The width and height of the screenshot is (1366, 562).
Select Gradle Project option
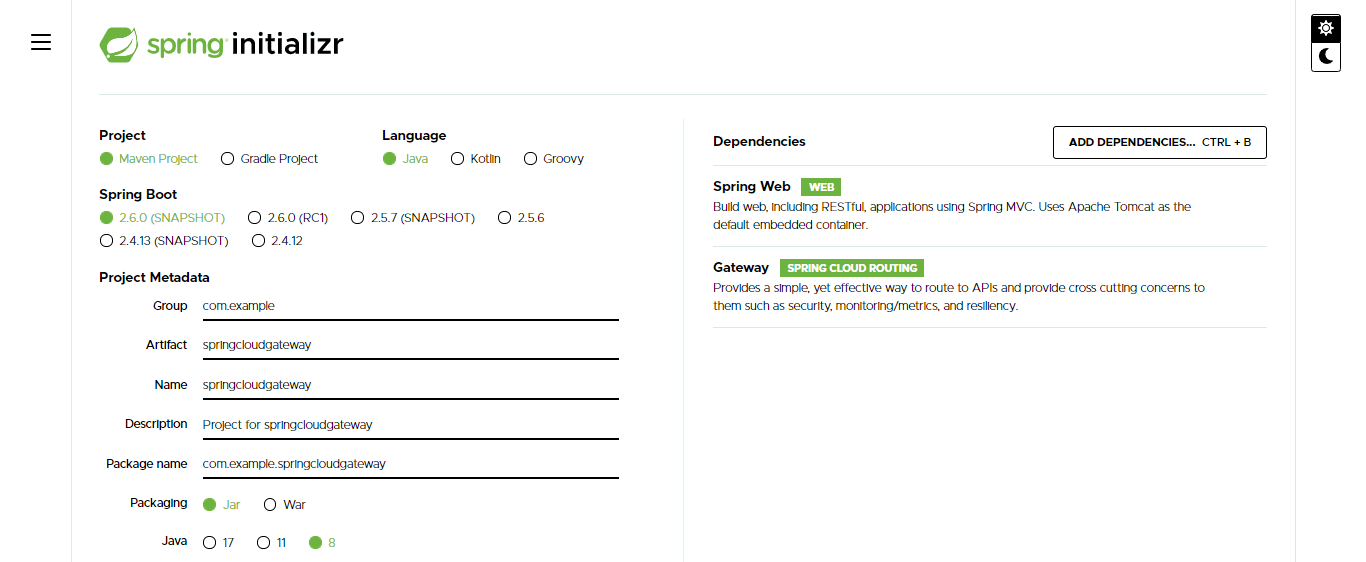point(270,159)
